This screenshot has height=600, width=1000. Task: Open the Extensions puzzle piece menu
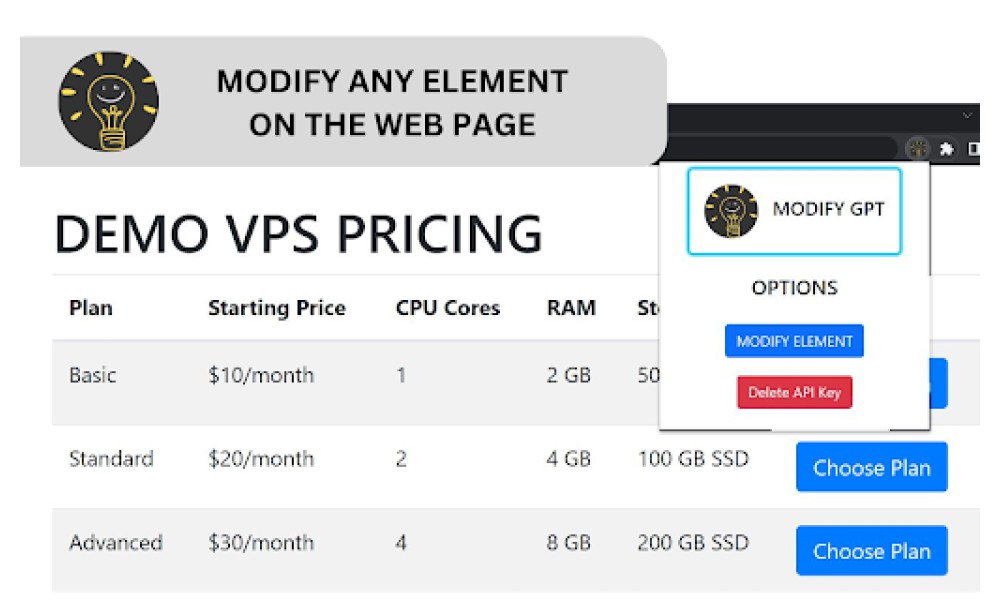[x=946, y=149]
